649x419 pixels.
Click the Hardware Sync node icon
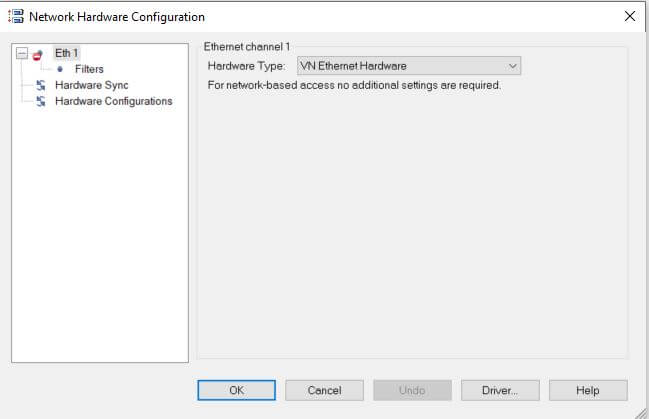point(41,85)
